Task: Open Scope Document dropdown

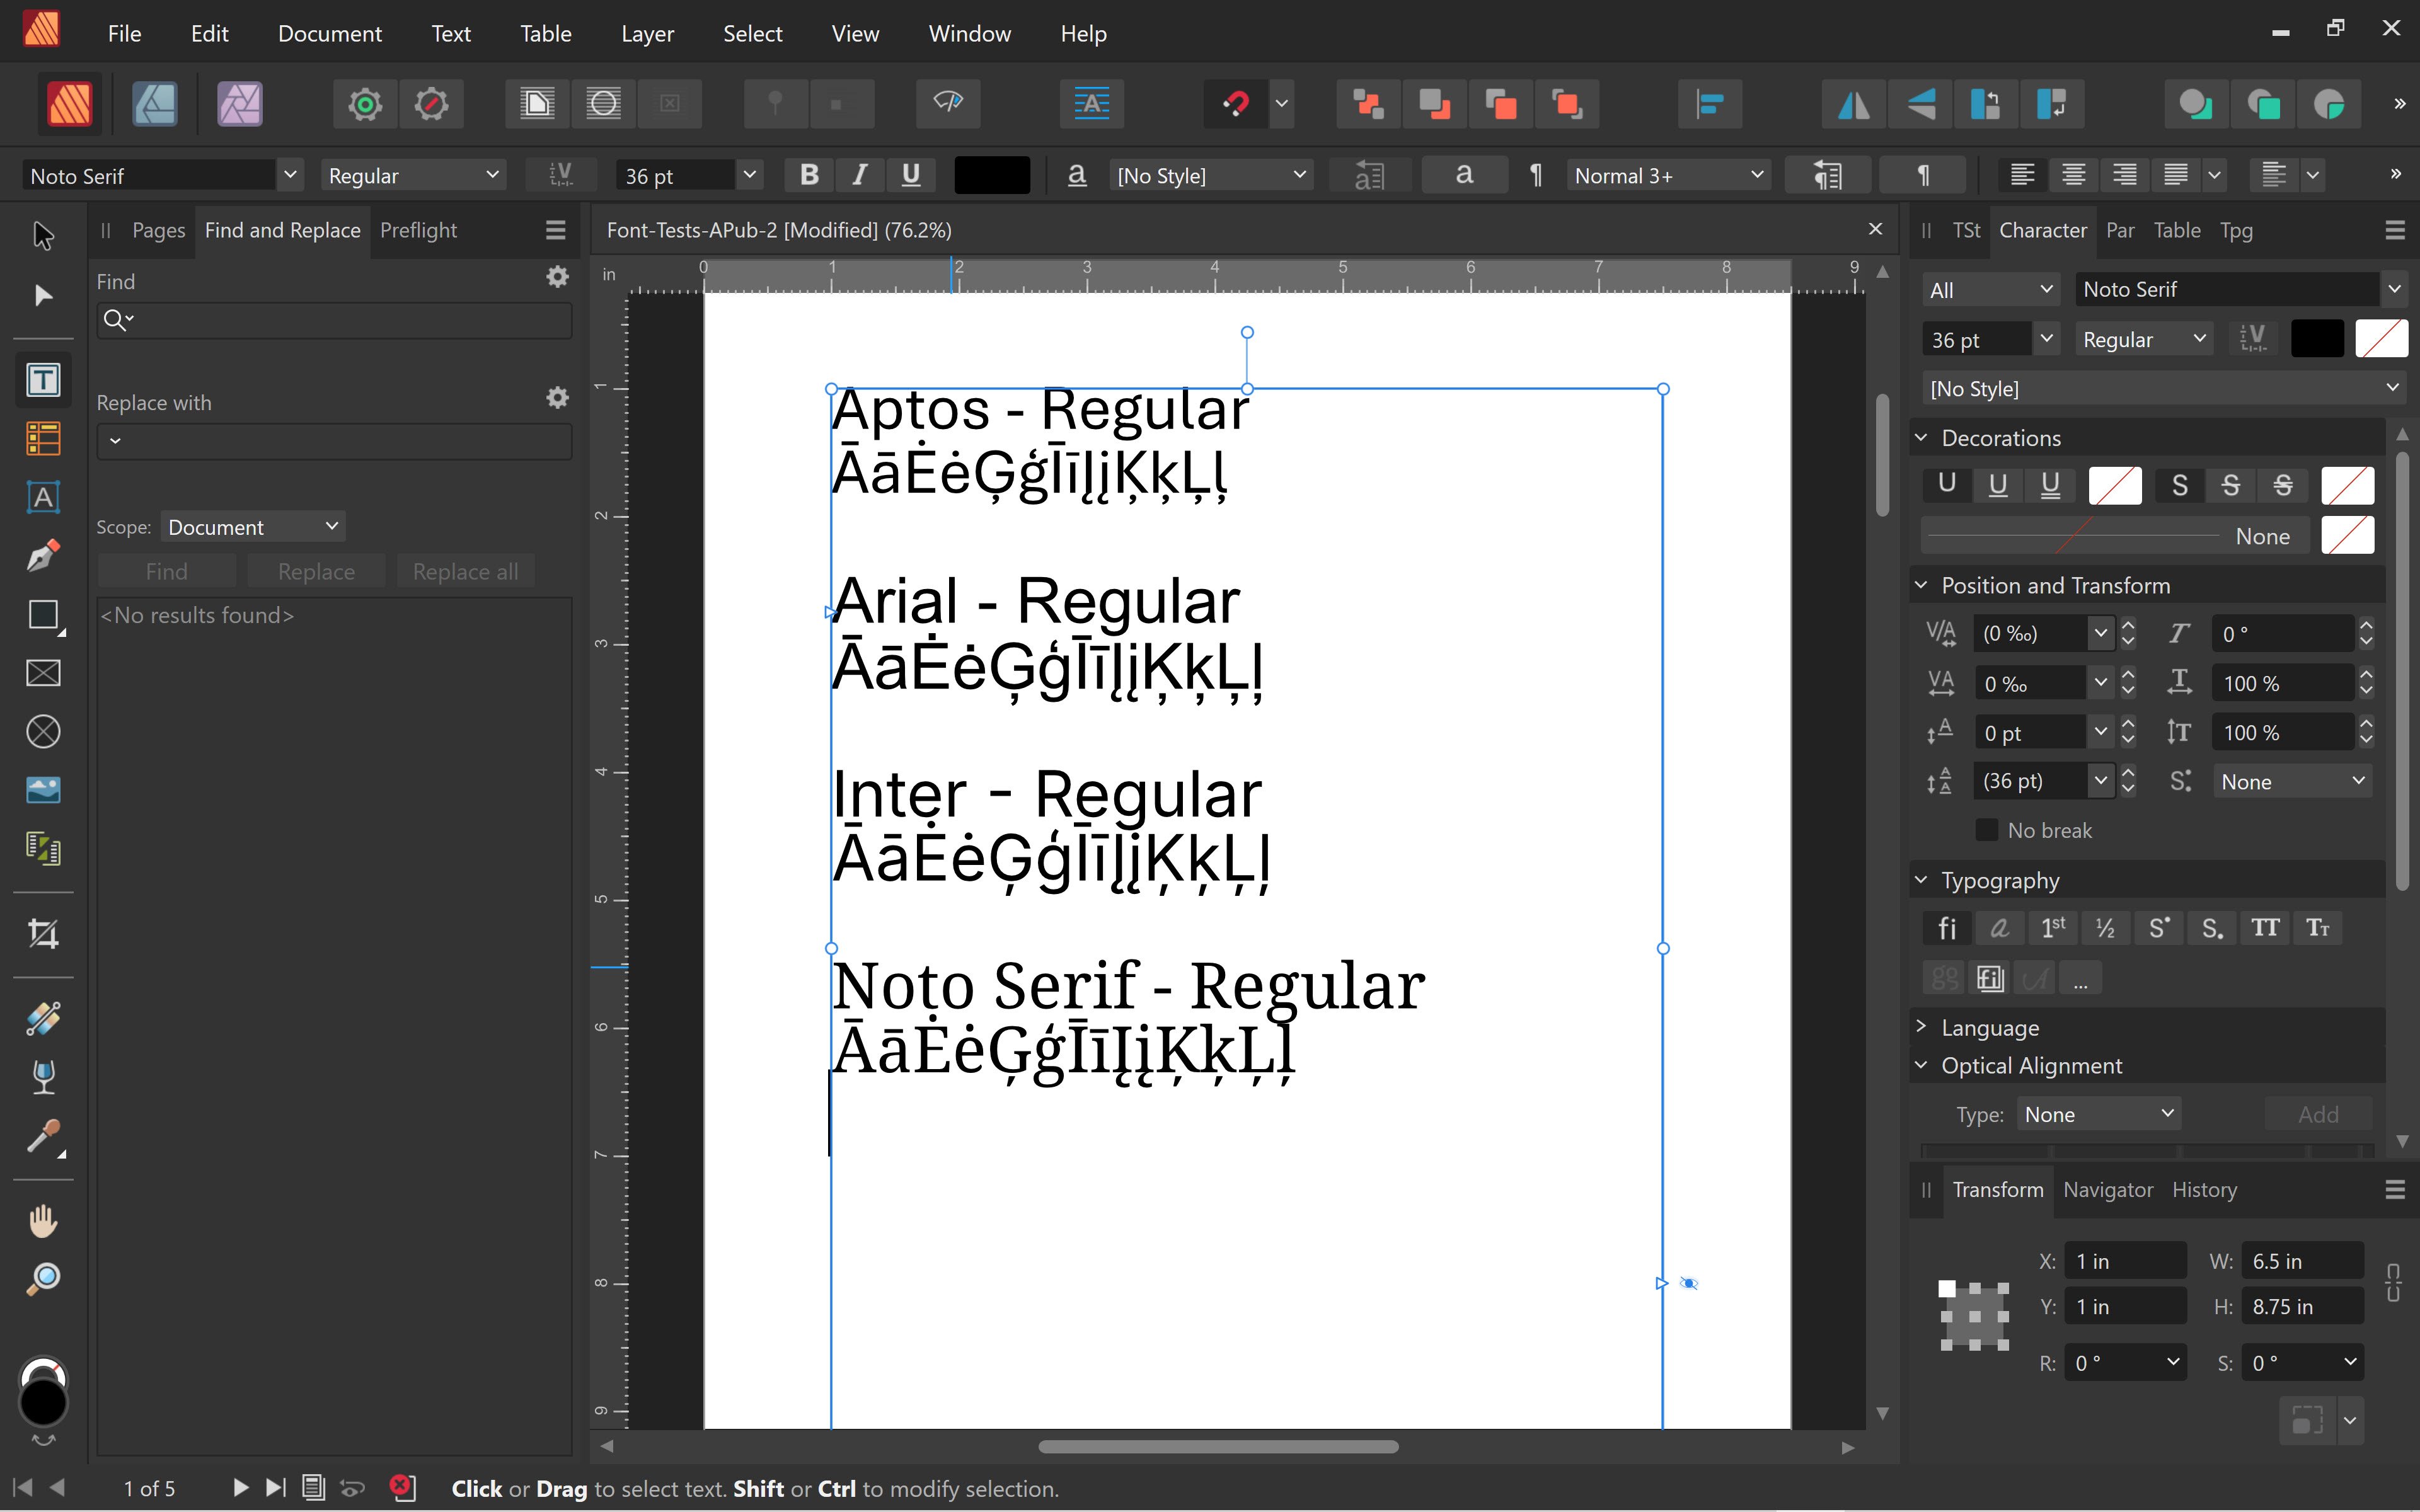Action: coord(252,527)
